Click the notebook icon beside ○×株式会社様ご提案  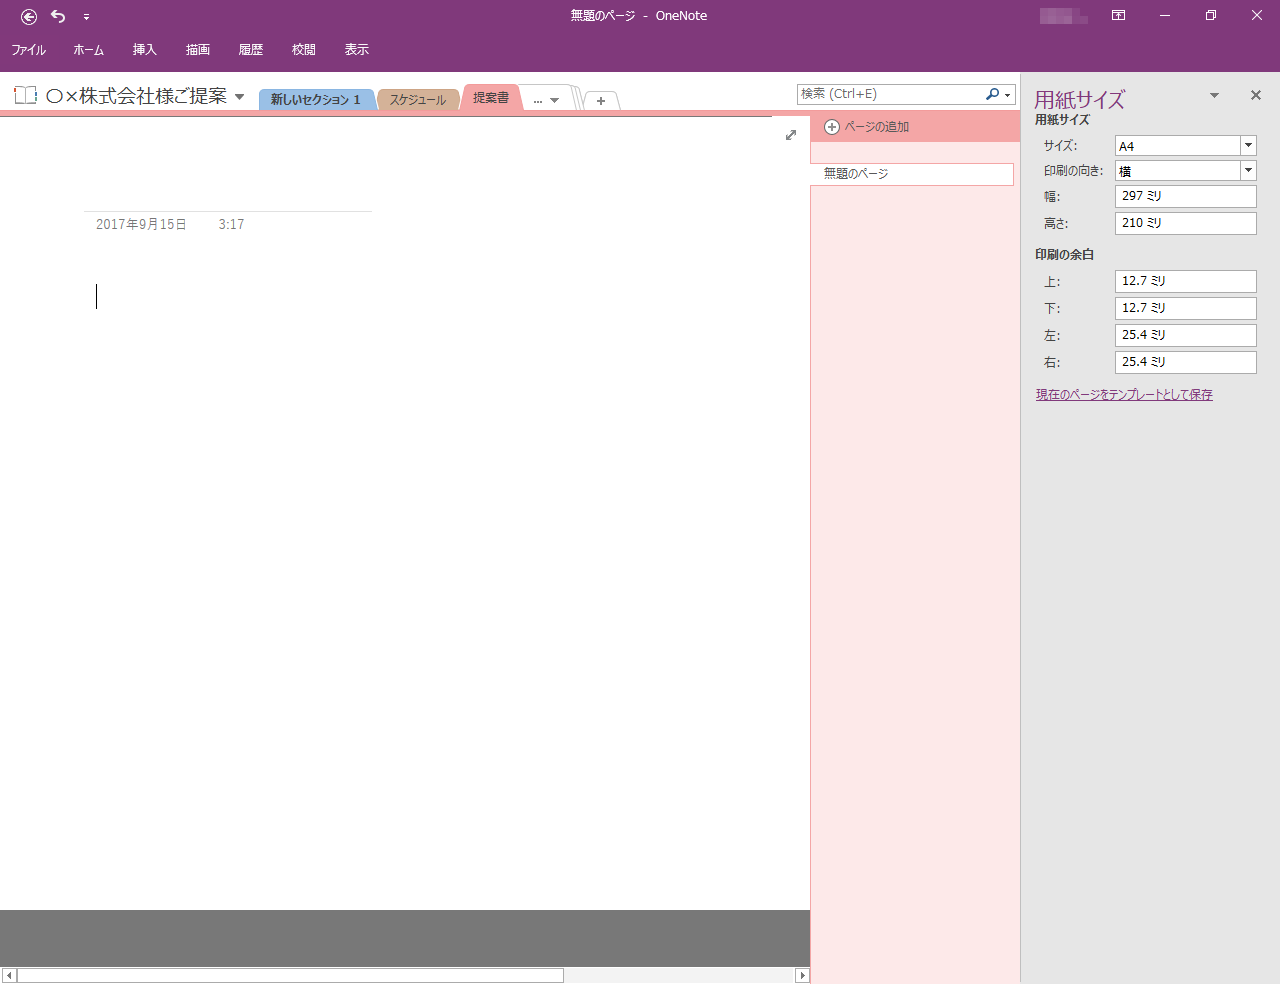25,96
